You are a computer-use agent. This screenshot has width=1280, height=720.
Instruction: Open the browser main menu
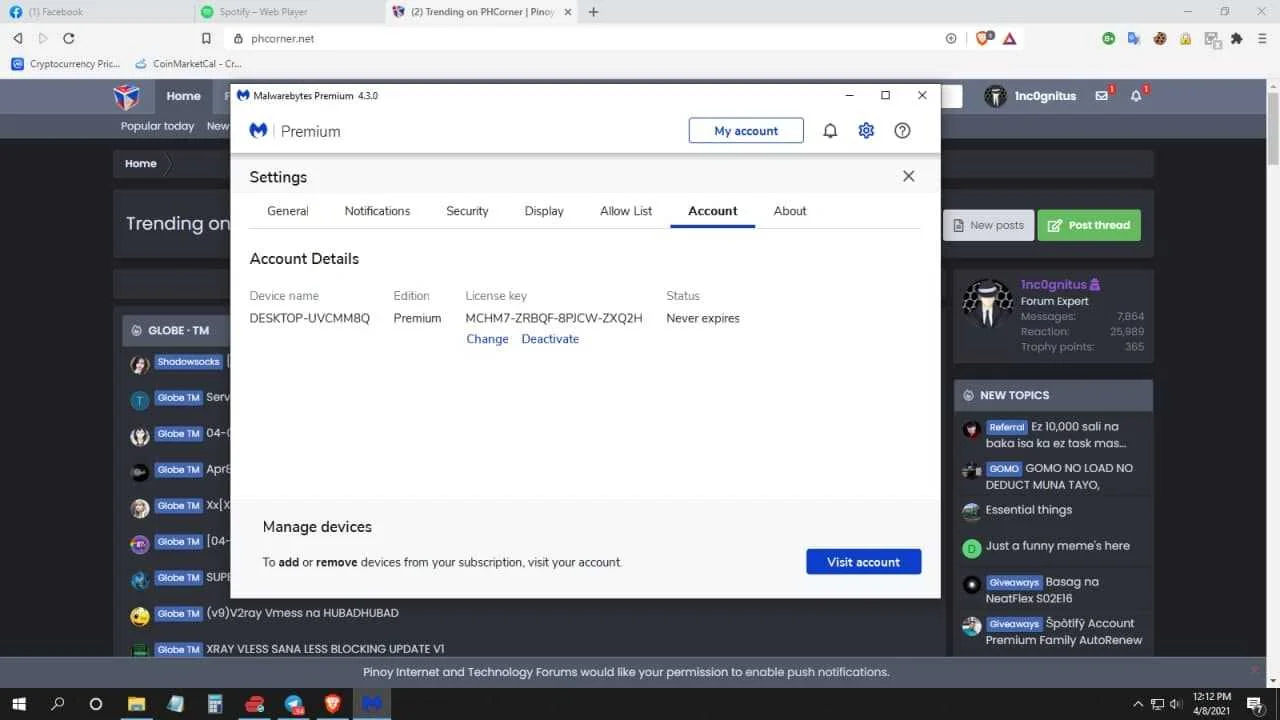coord(1262,38)
